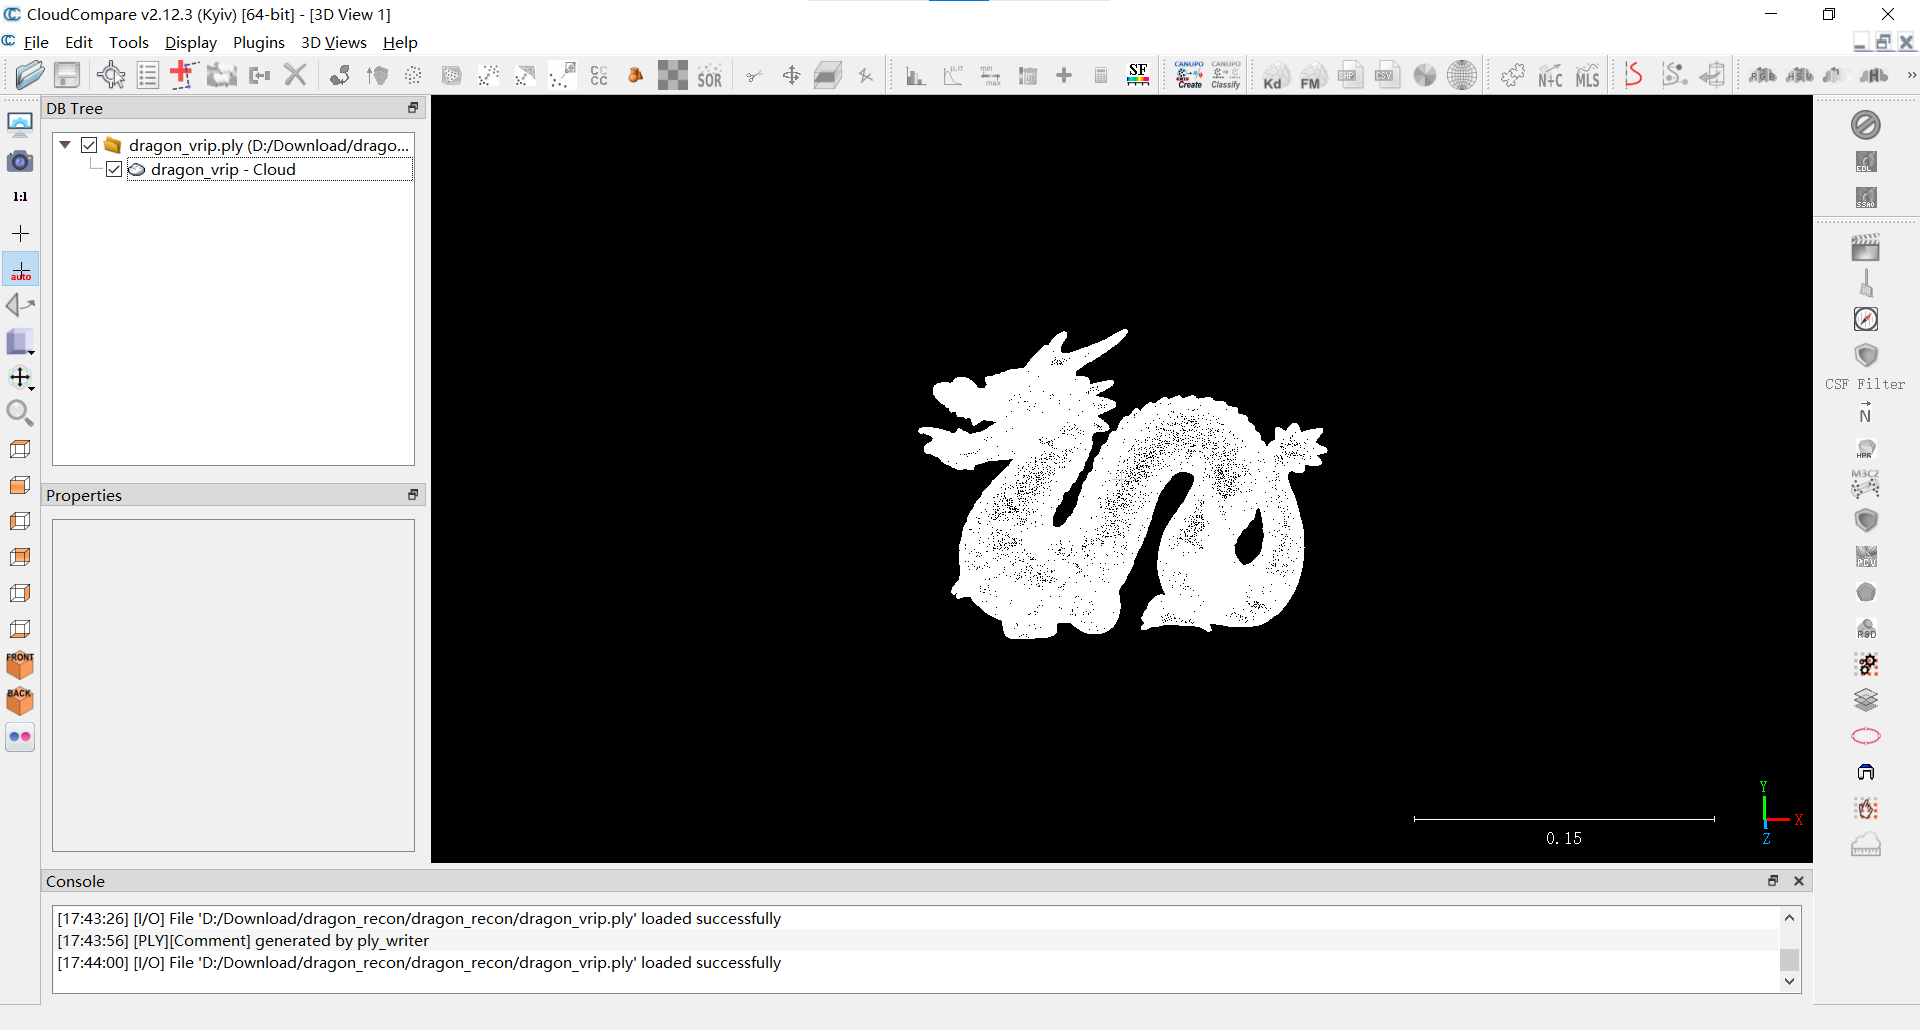Click the Kd tree plugin icon
The width and height of the screenshot is (1920, 1030).
coord(1275,76)
